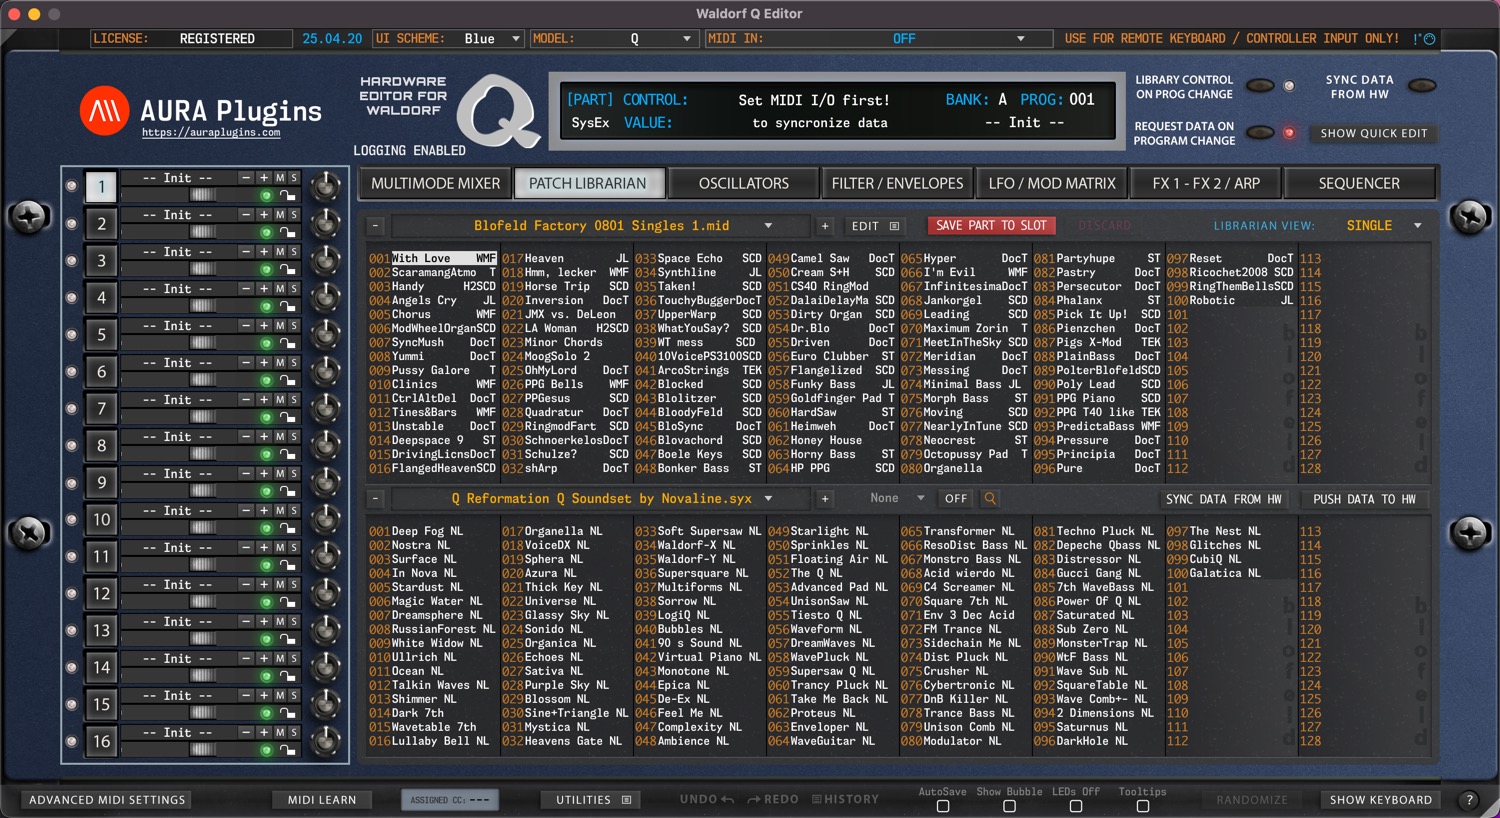Click the volume knob for part 7

[x=325, y=408]
